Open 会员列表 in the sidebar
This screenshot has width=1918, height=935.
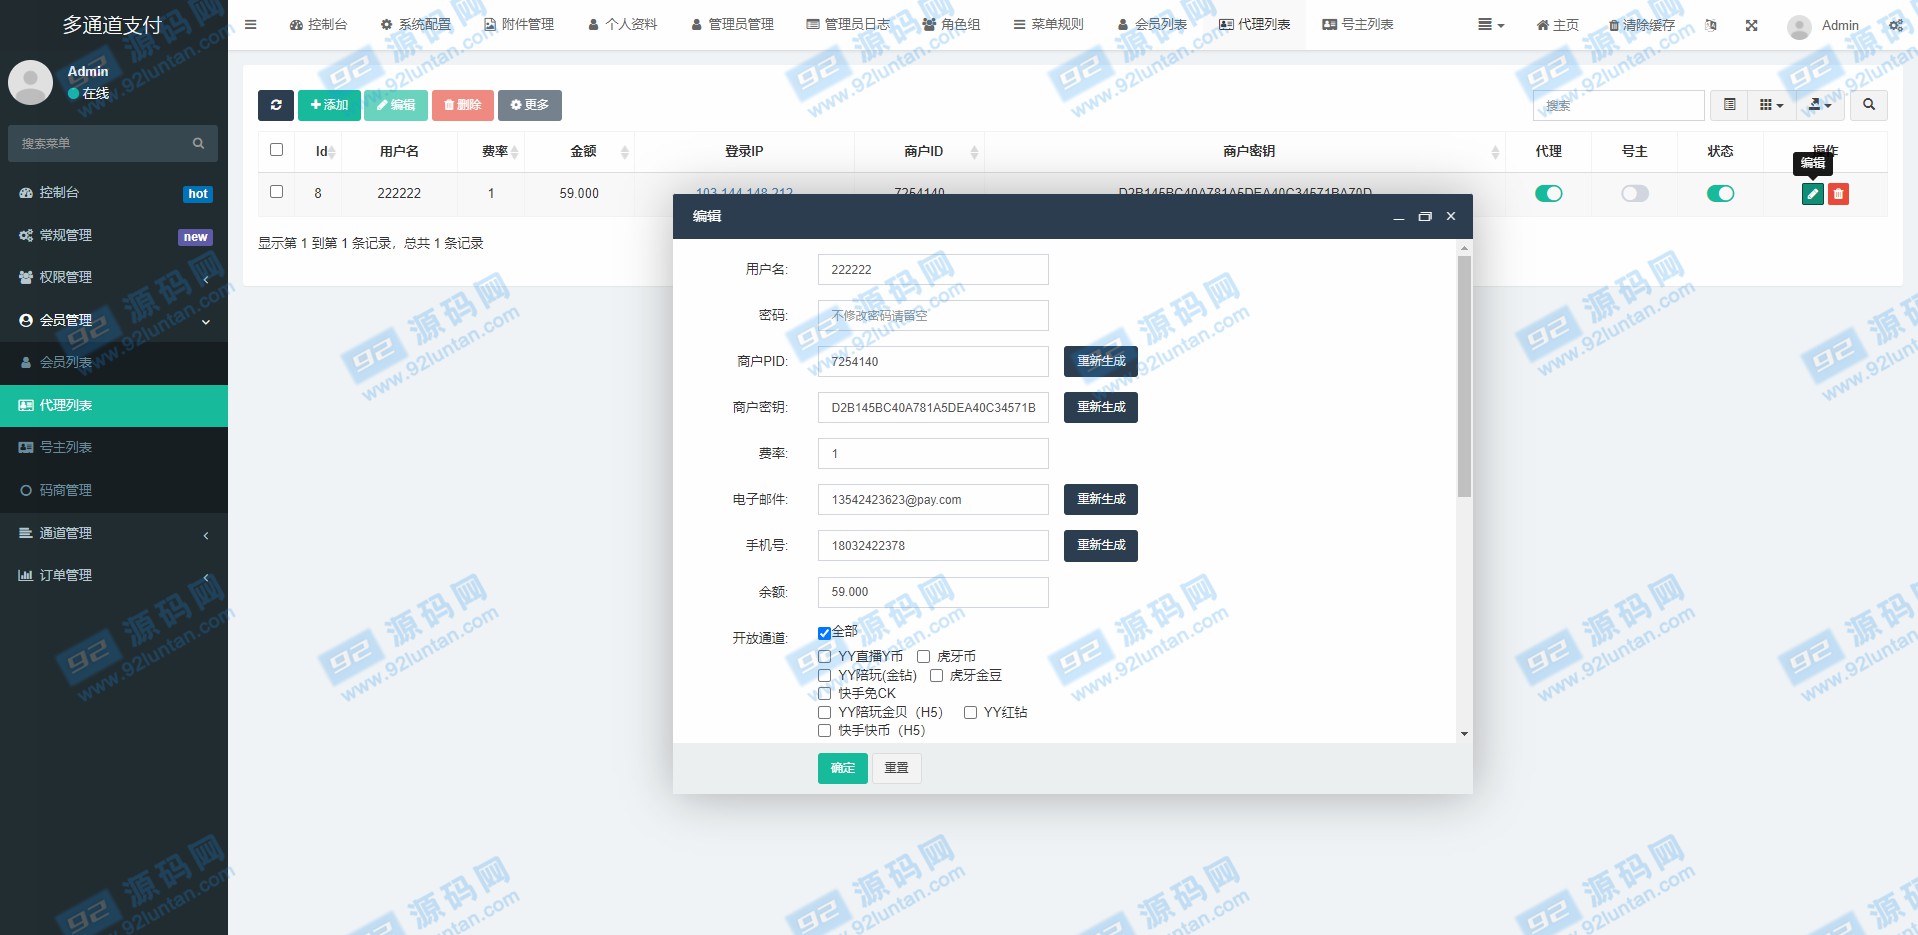click(114, 362)
